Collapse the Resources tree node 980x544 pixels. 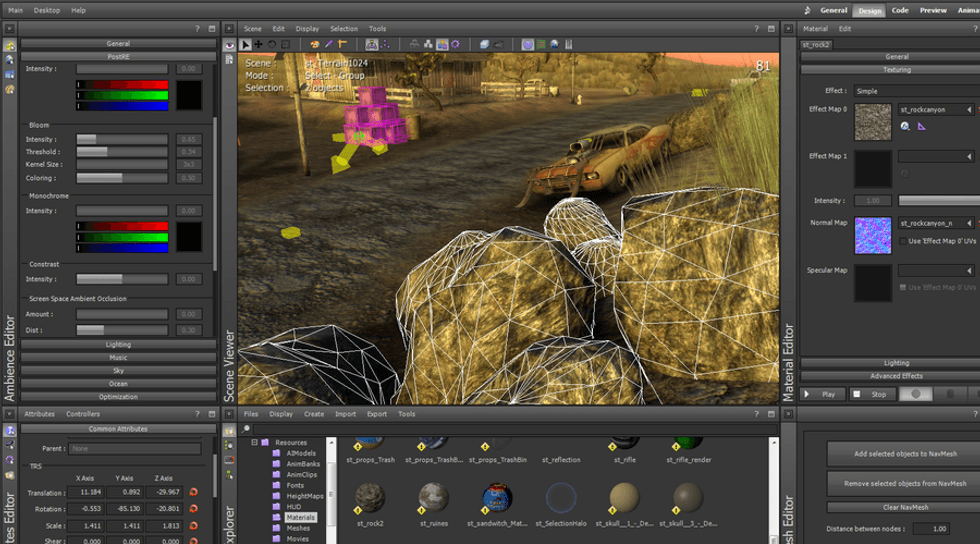[254, 442]
